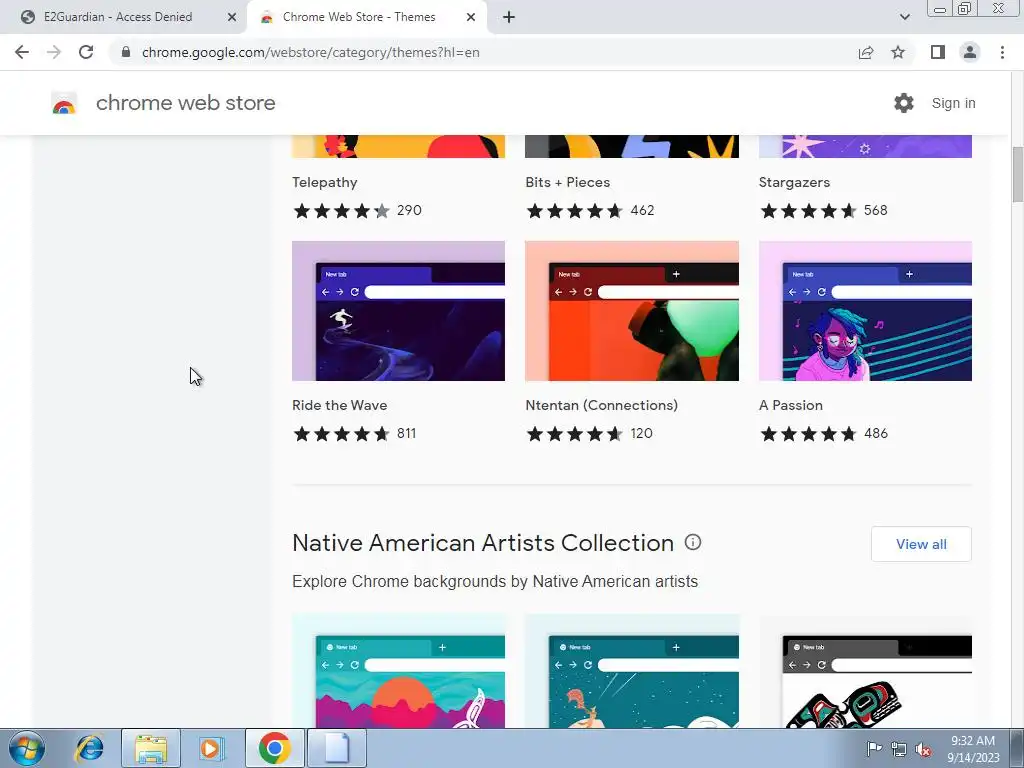Viewport: 1024px width, 768px height.
Task: Click the share page icon
Action: pos(866,52)
